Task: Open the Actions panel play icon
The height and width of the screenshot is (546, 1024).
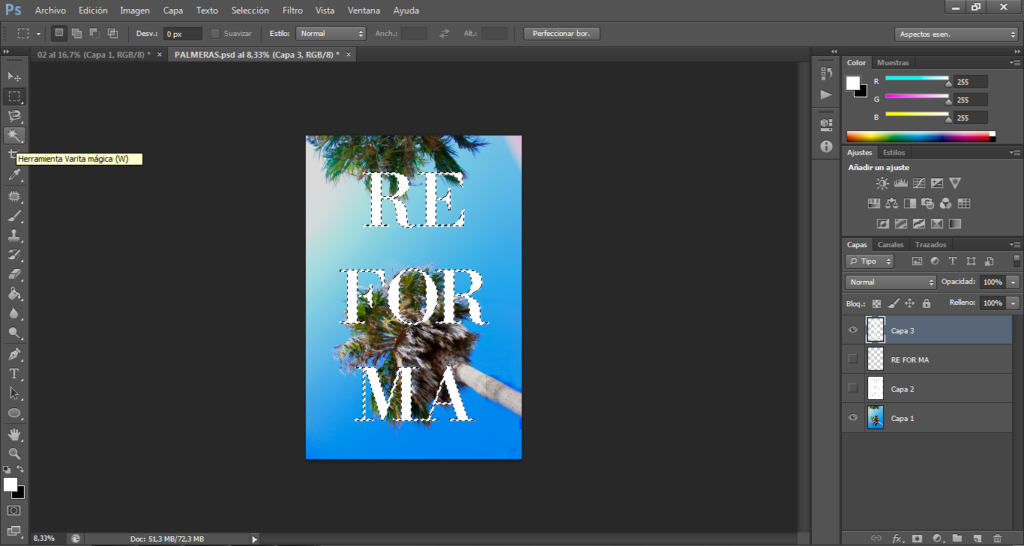Action: coord(826,95)
